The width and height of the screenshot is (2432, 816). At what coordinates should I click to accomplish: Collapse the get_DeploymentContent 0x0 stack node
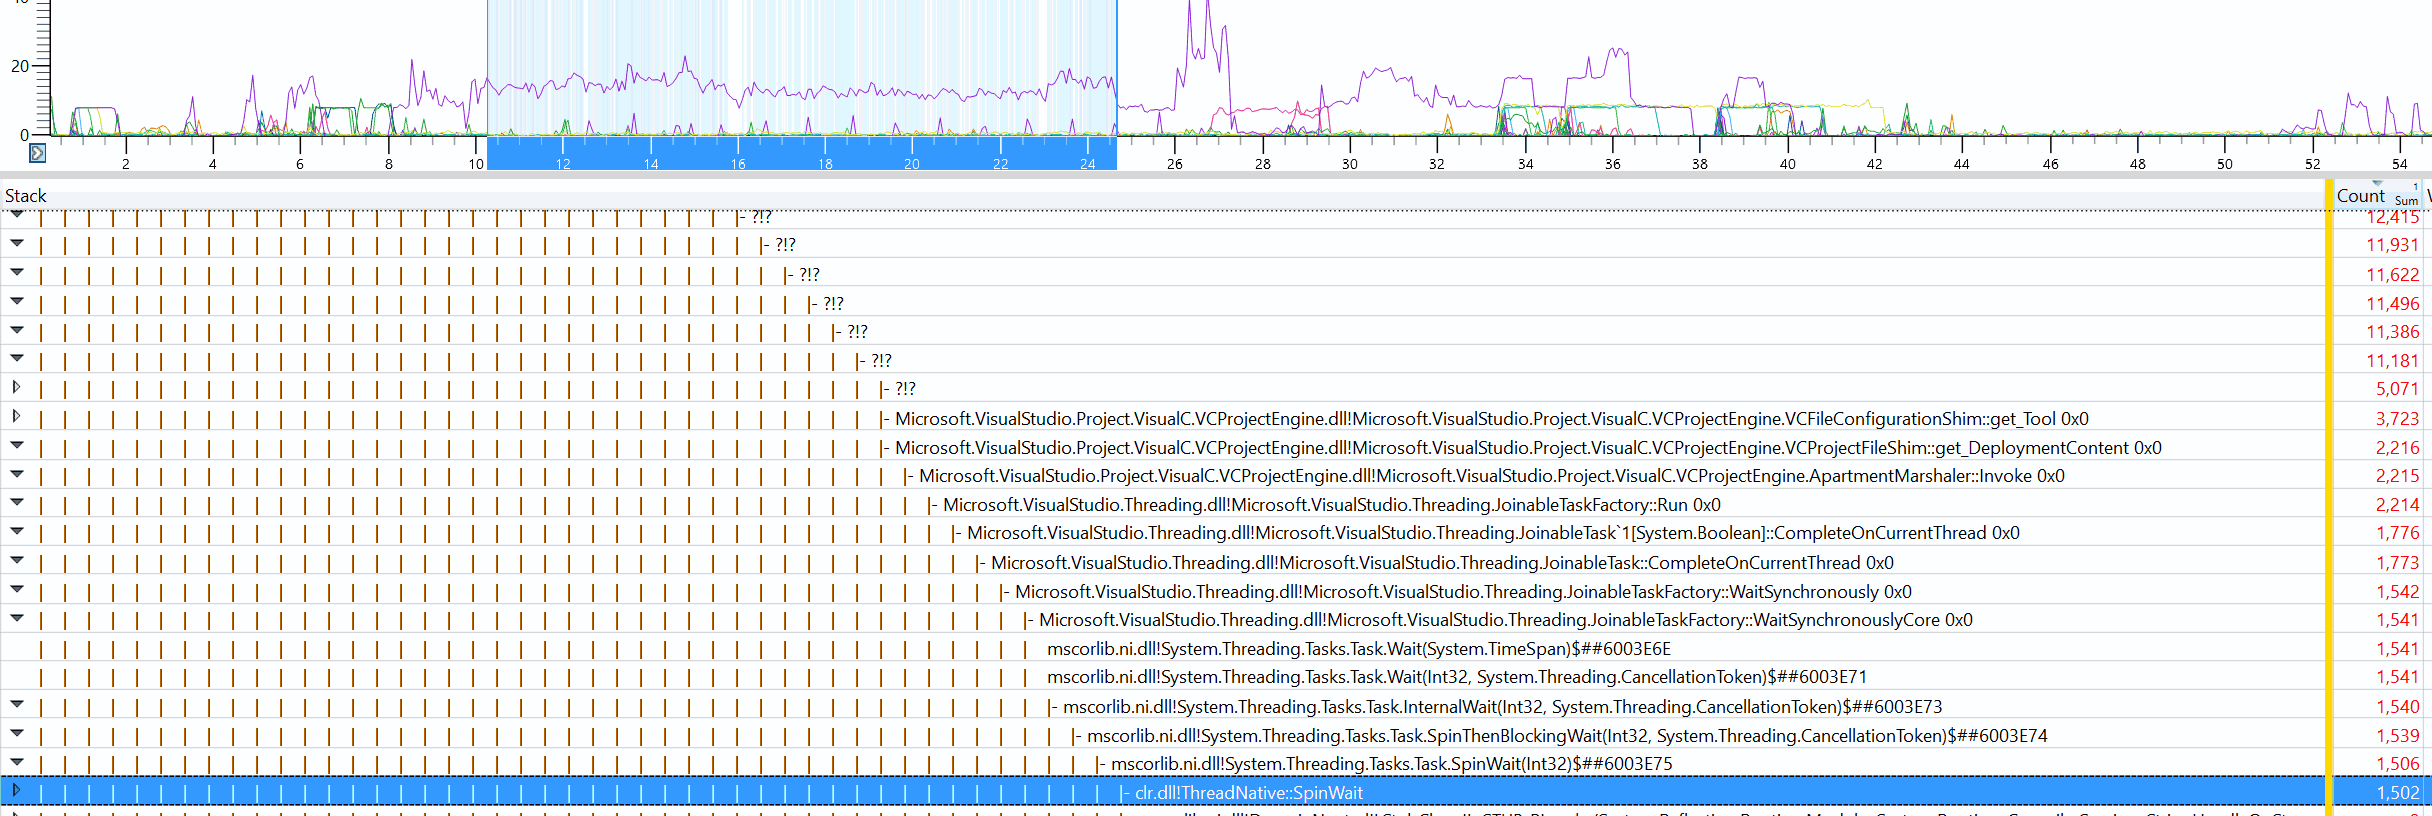pos(16,445)
